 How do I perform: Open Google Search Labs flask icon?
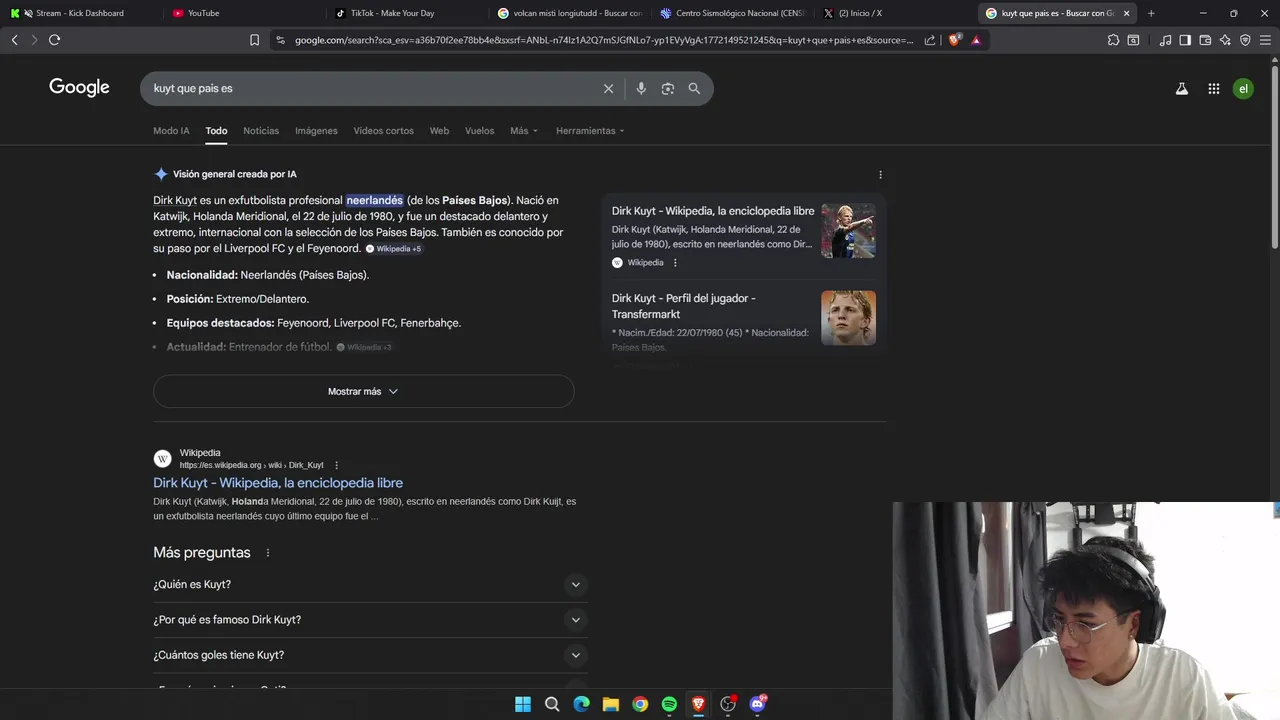[x=1181, y=88]
